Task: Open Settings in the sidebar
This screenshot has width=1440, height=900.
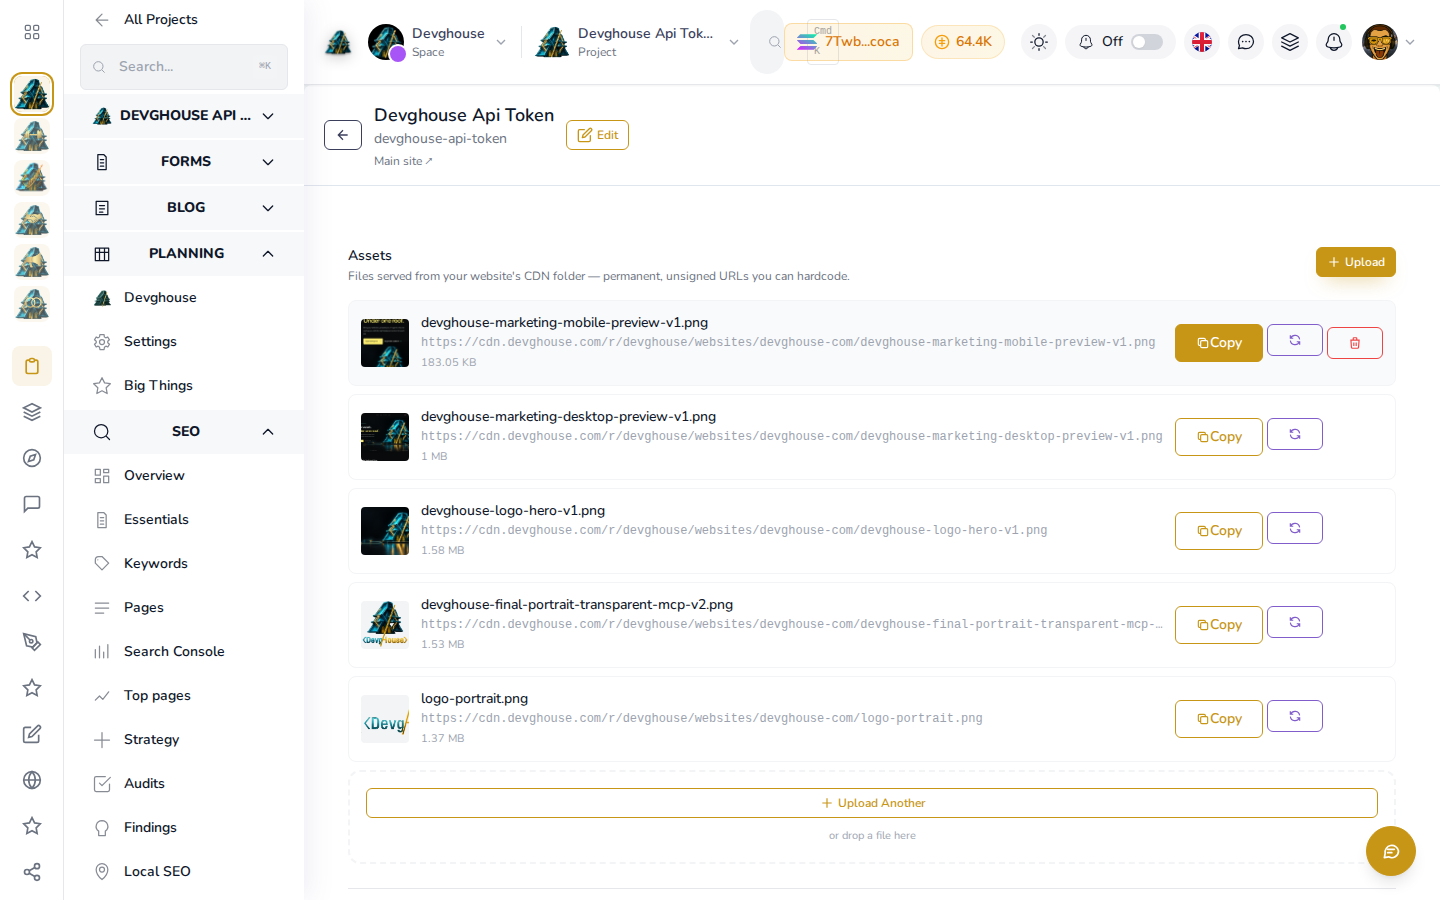Action: 184,341
